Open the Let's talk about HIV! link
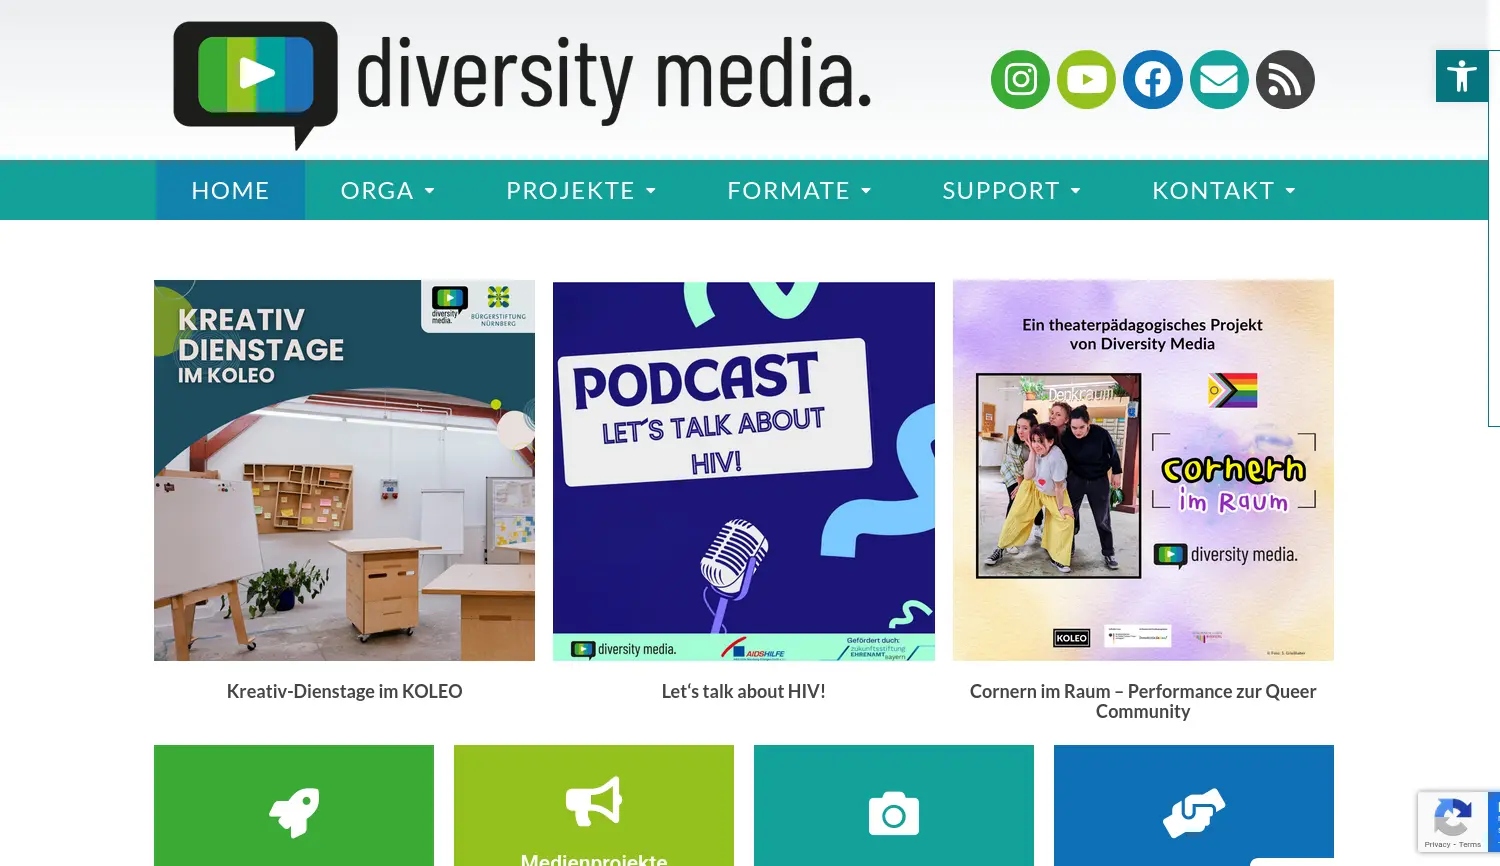Screen dimensions: 1500x866 coord(743,691)
